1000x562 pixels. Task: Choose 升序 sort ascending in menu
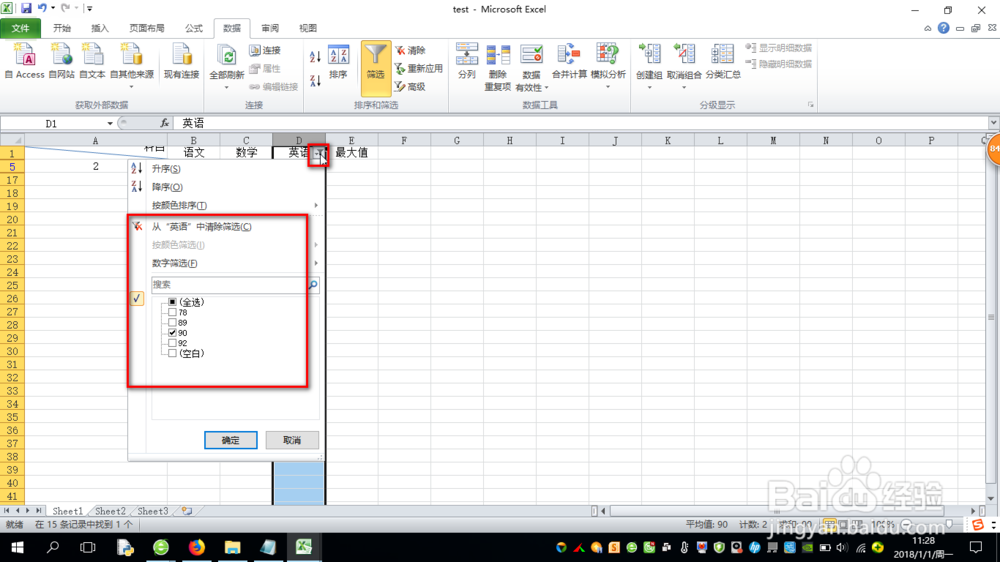pyautogui.click(x=224, y=168)
